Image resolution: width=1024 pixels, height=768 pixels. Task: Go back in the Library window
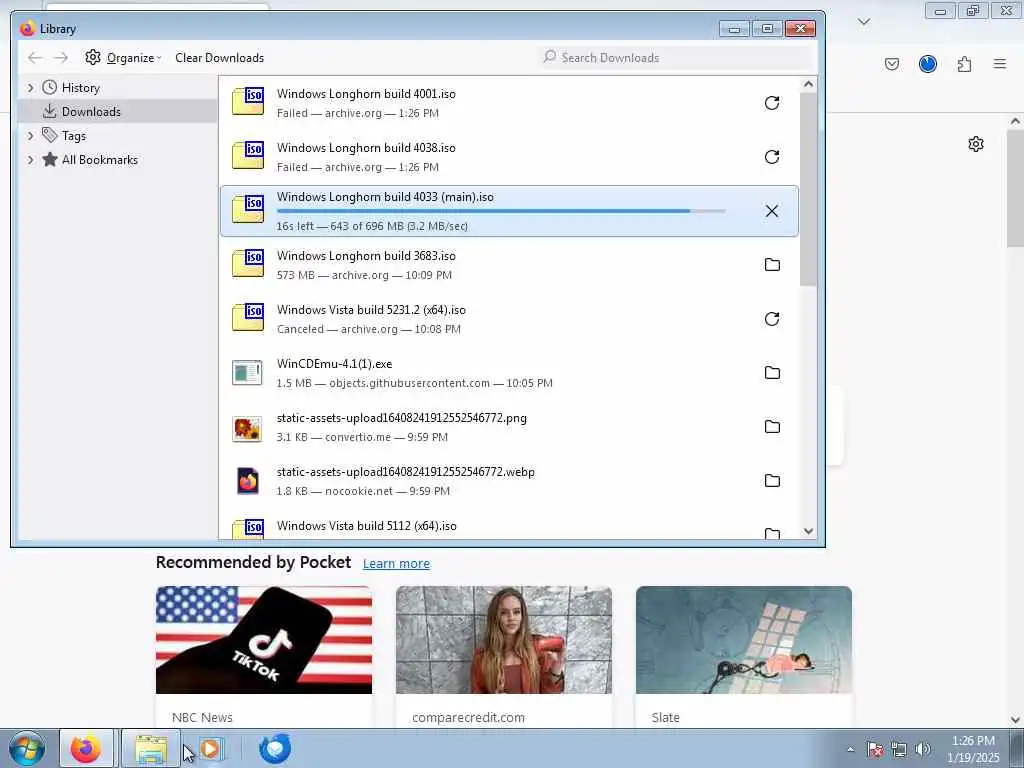pyautogui.click(x=35, y=57)
